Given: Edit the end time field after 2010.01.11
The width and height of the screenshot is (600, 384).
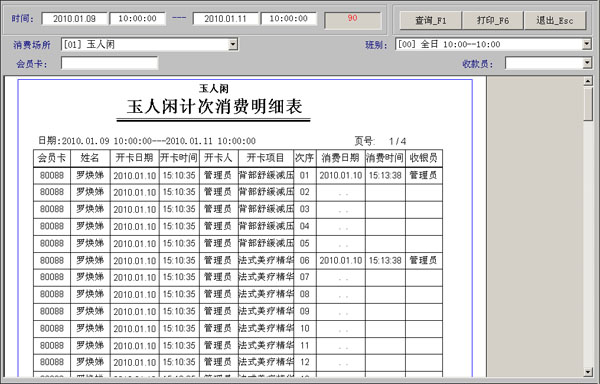Looking at the screenshot, I should (289, 18).
